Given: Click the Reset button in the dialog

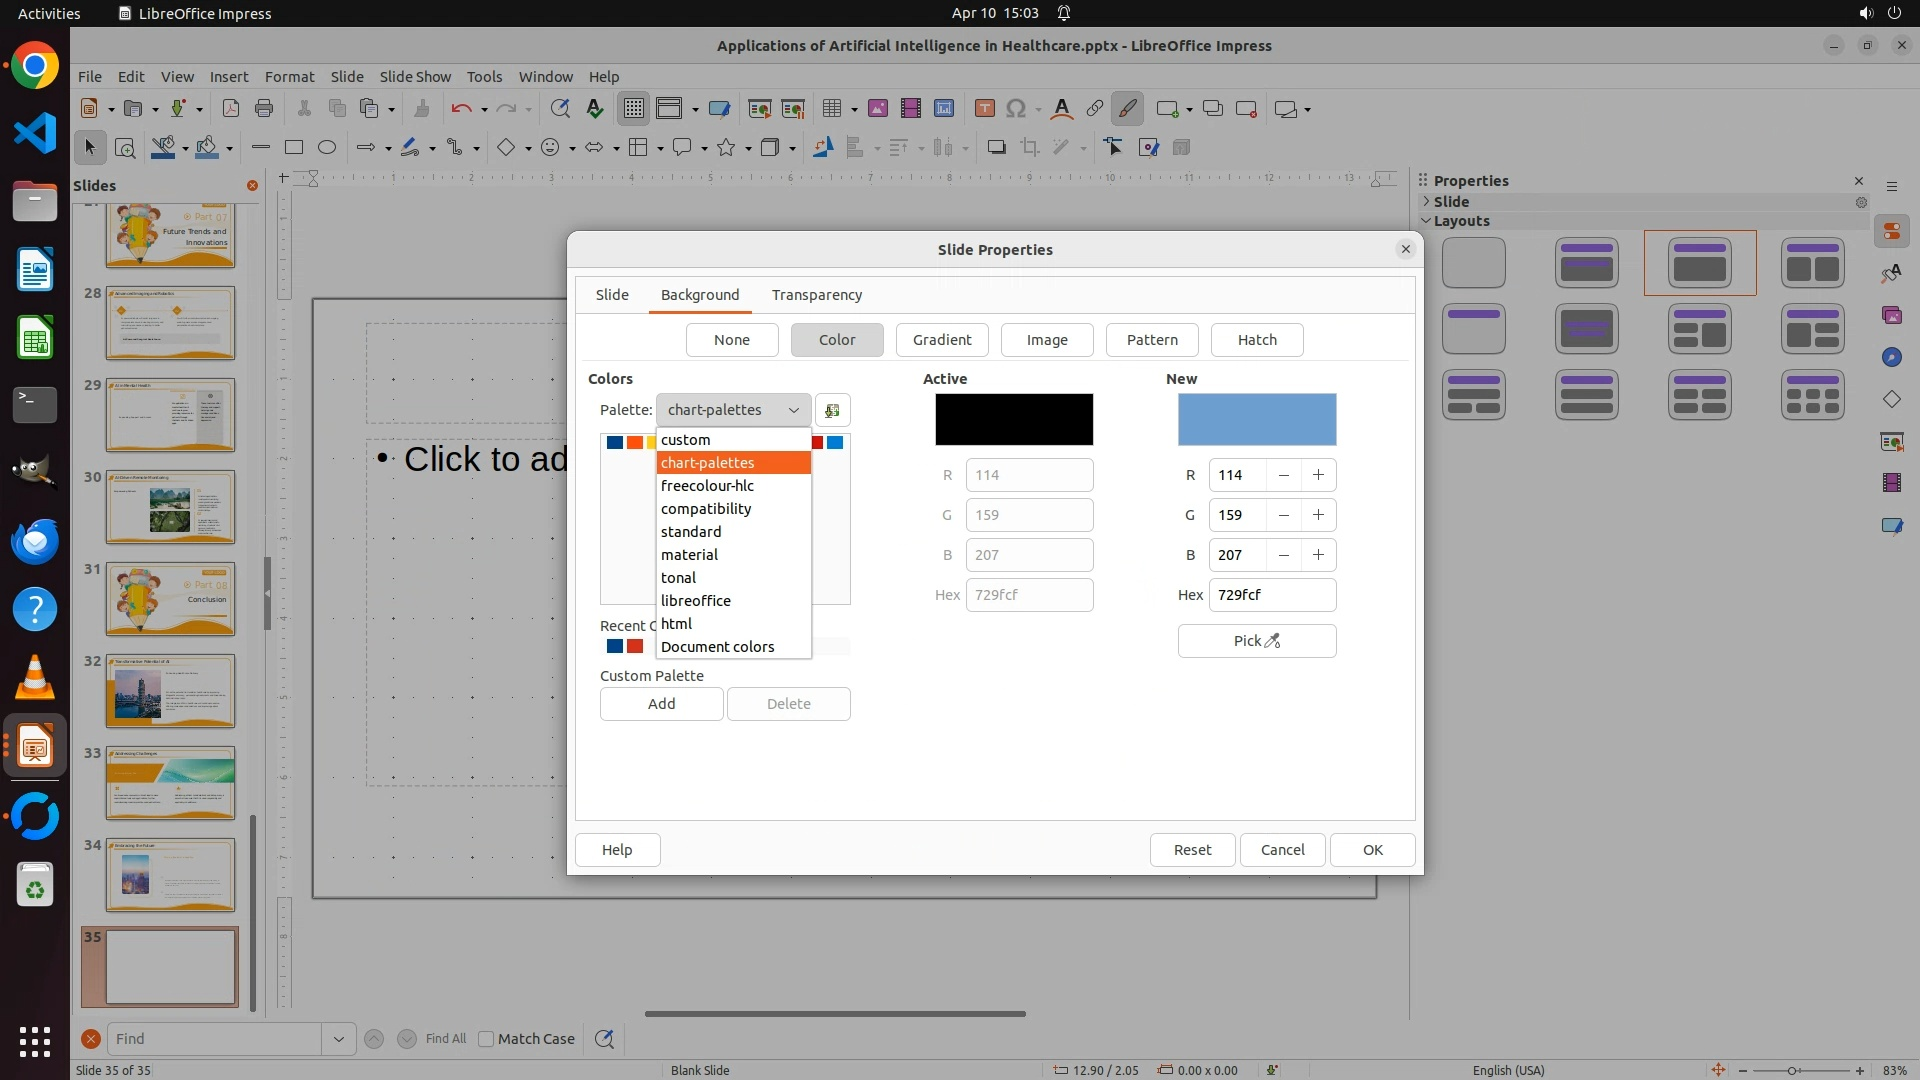Looking at the screenshot, I should [x=1192, y=850].
